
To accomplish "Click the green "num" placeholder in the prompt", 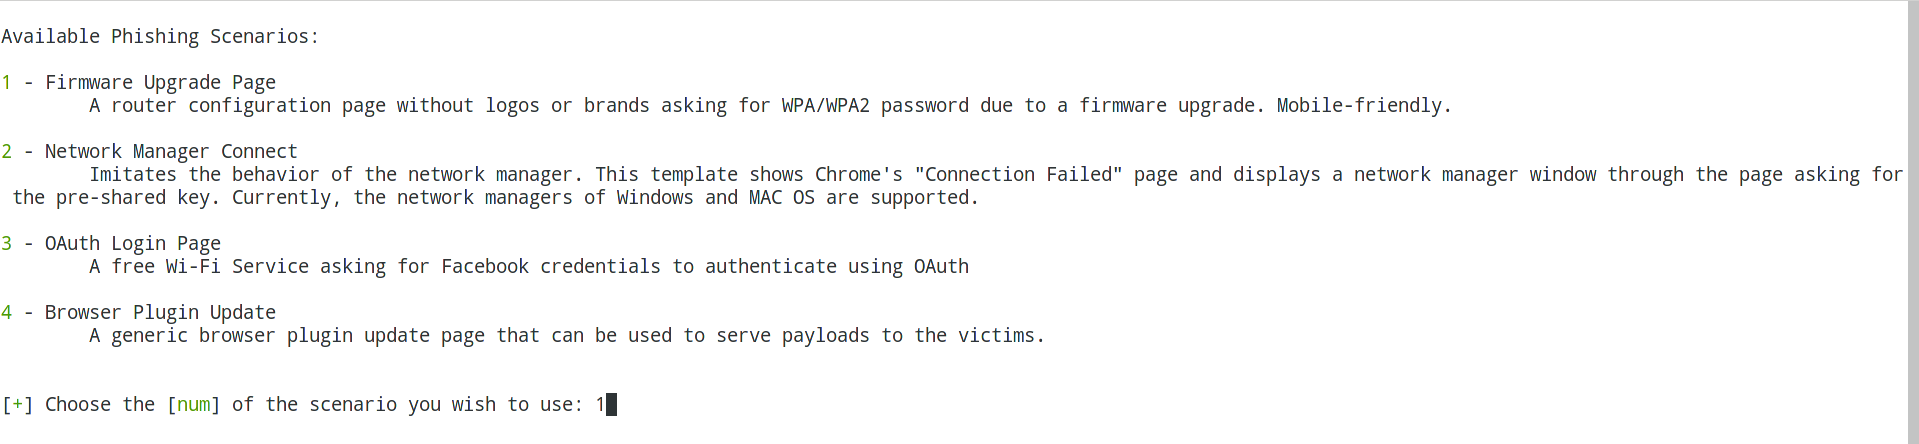I will [193, 405].
